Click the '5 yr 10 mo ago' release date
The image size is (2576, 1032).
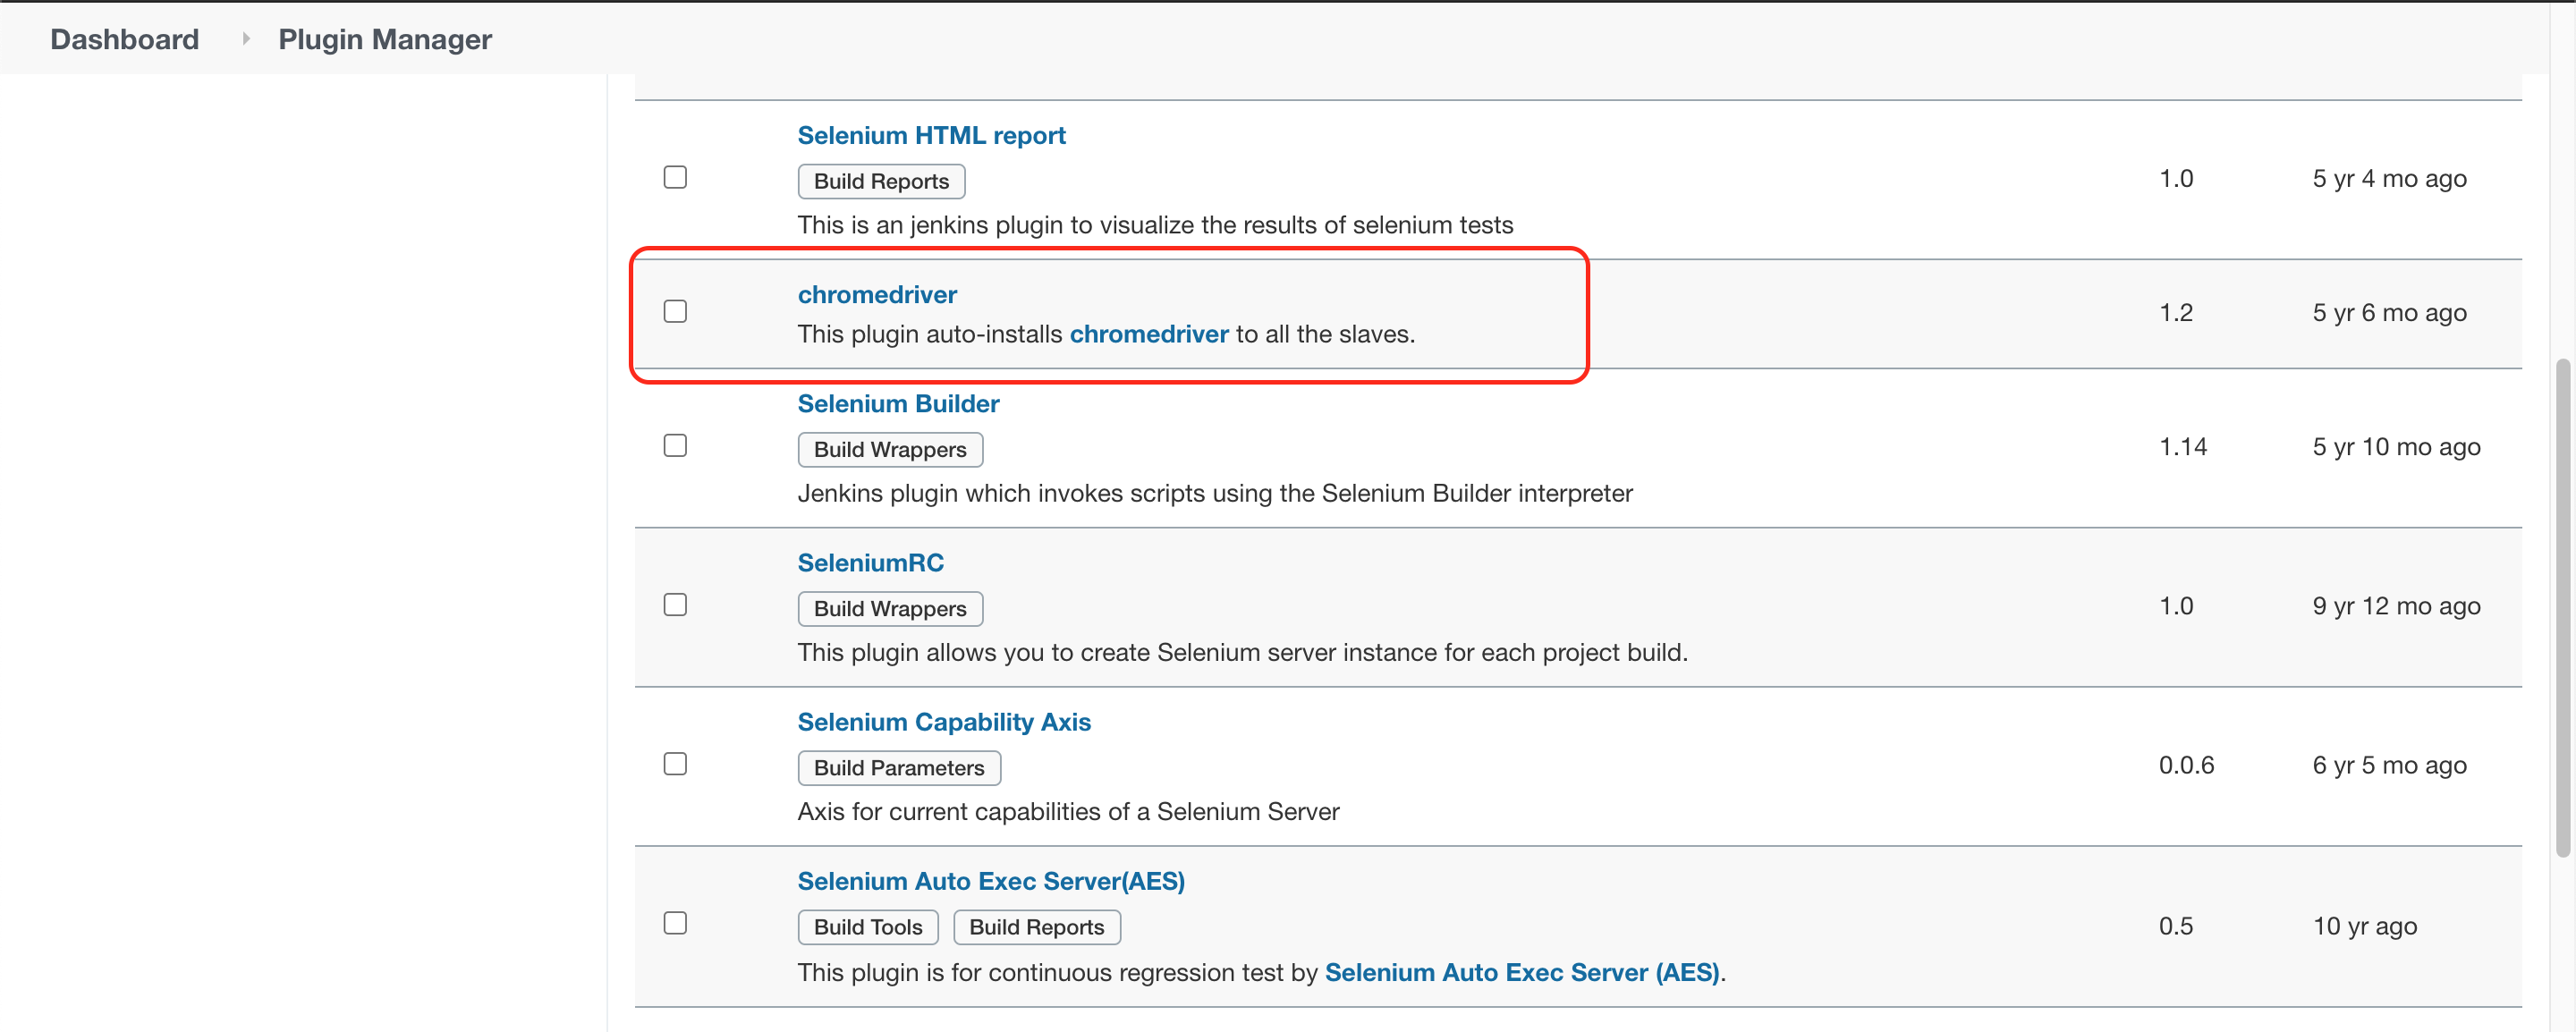click(x=2396, y=446)
